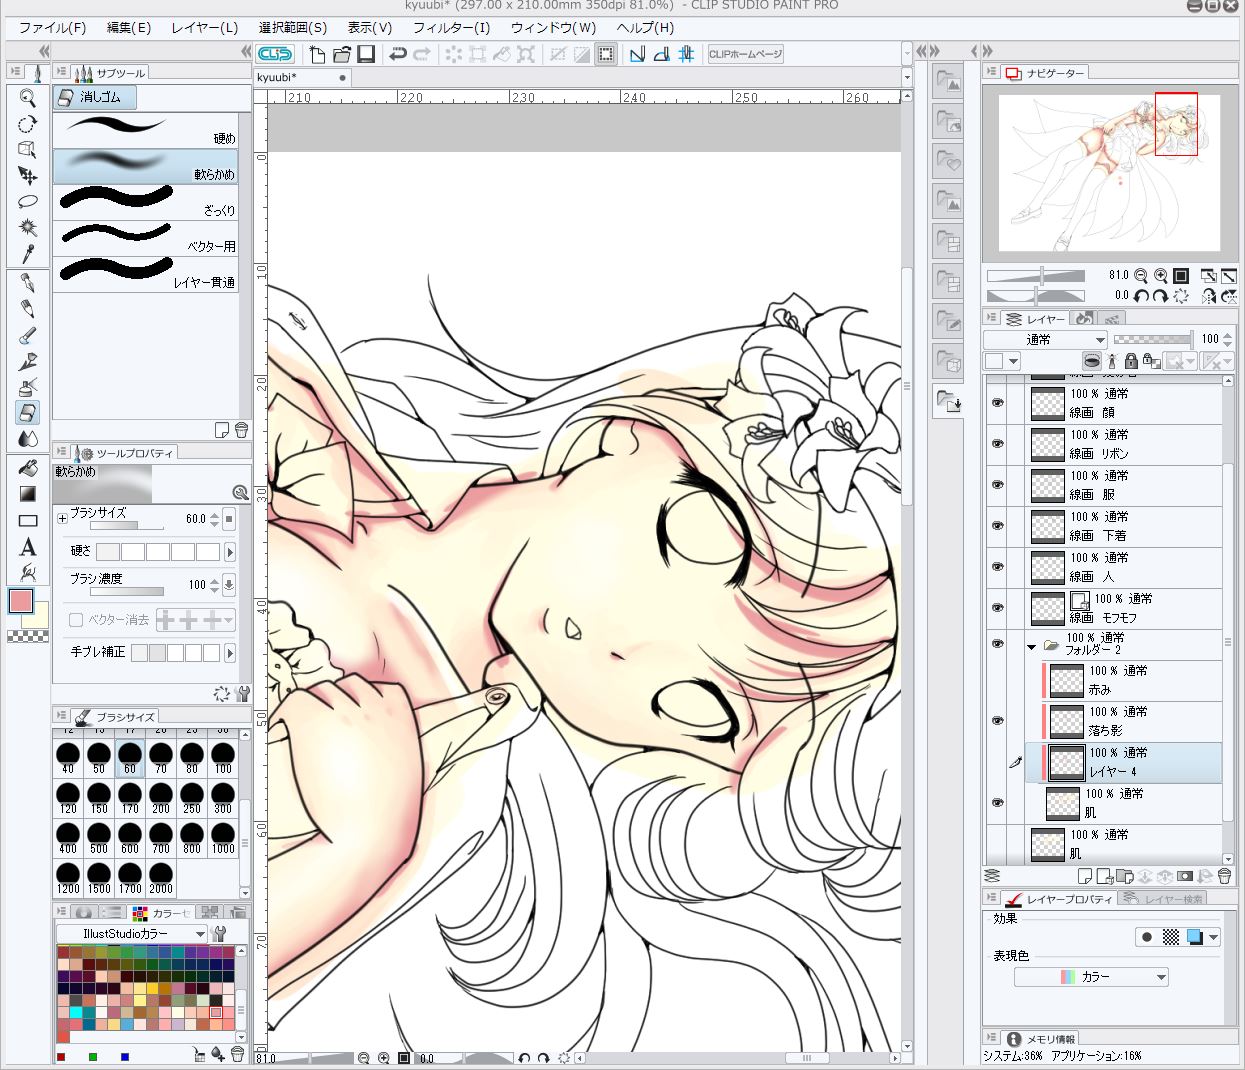Select the Figure rectangle tool
The height and width of the screenshot is (1070, 1245).
tap(28, 520)
